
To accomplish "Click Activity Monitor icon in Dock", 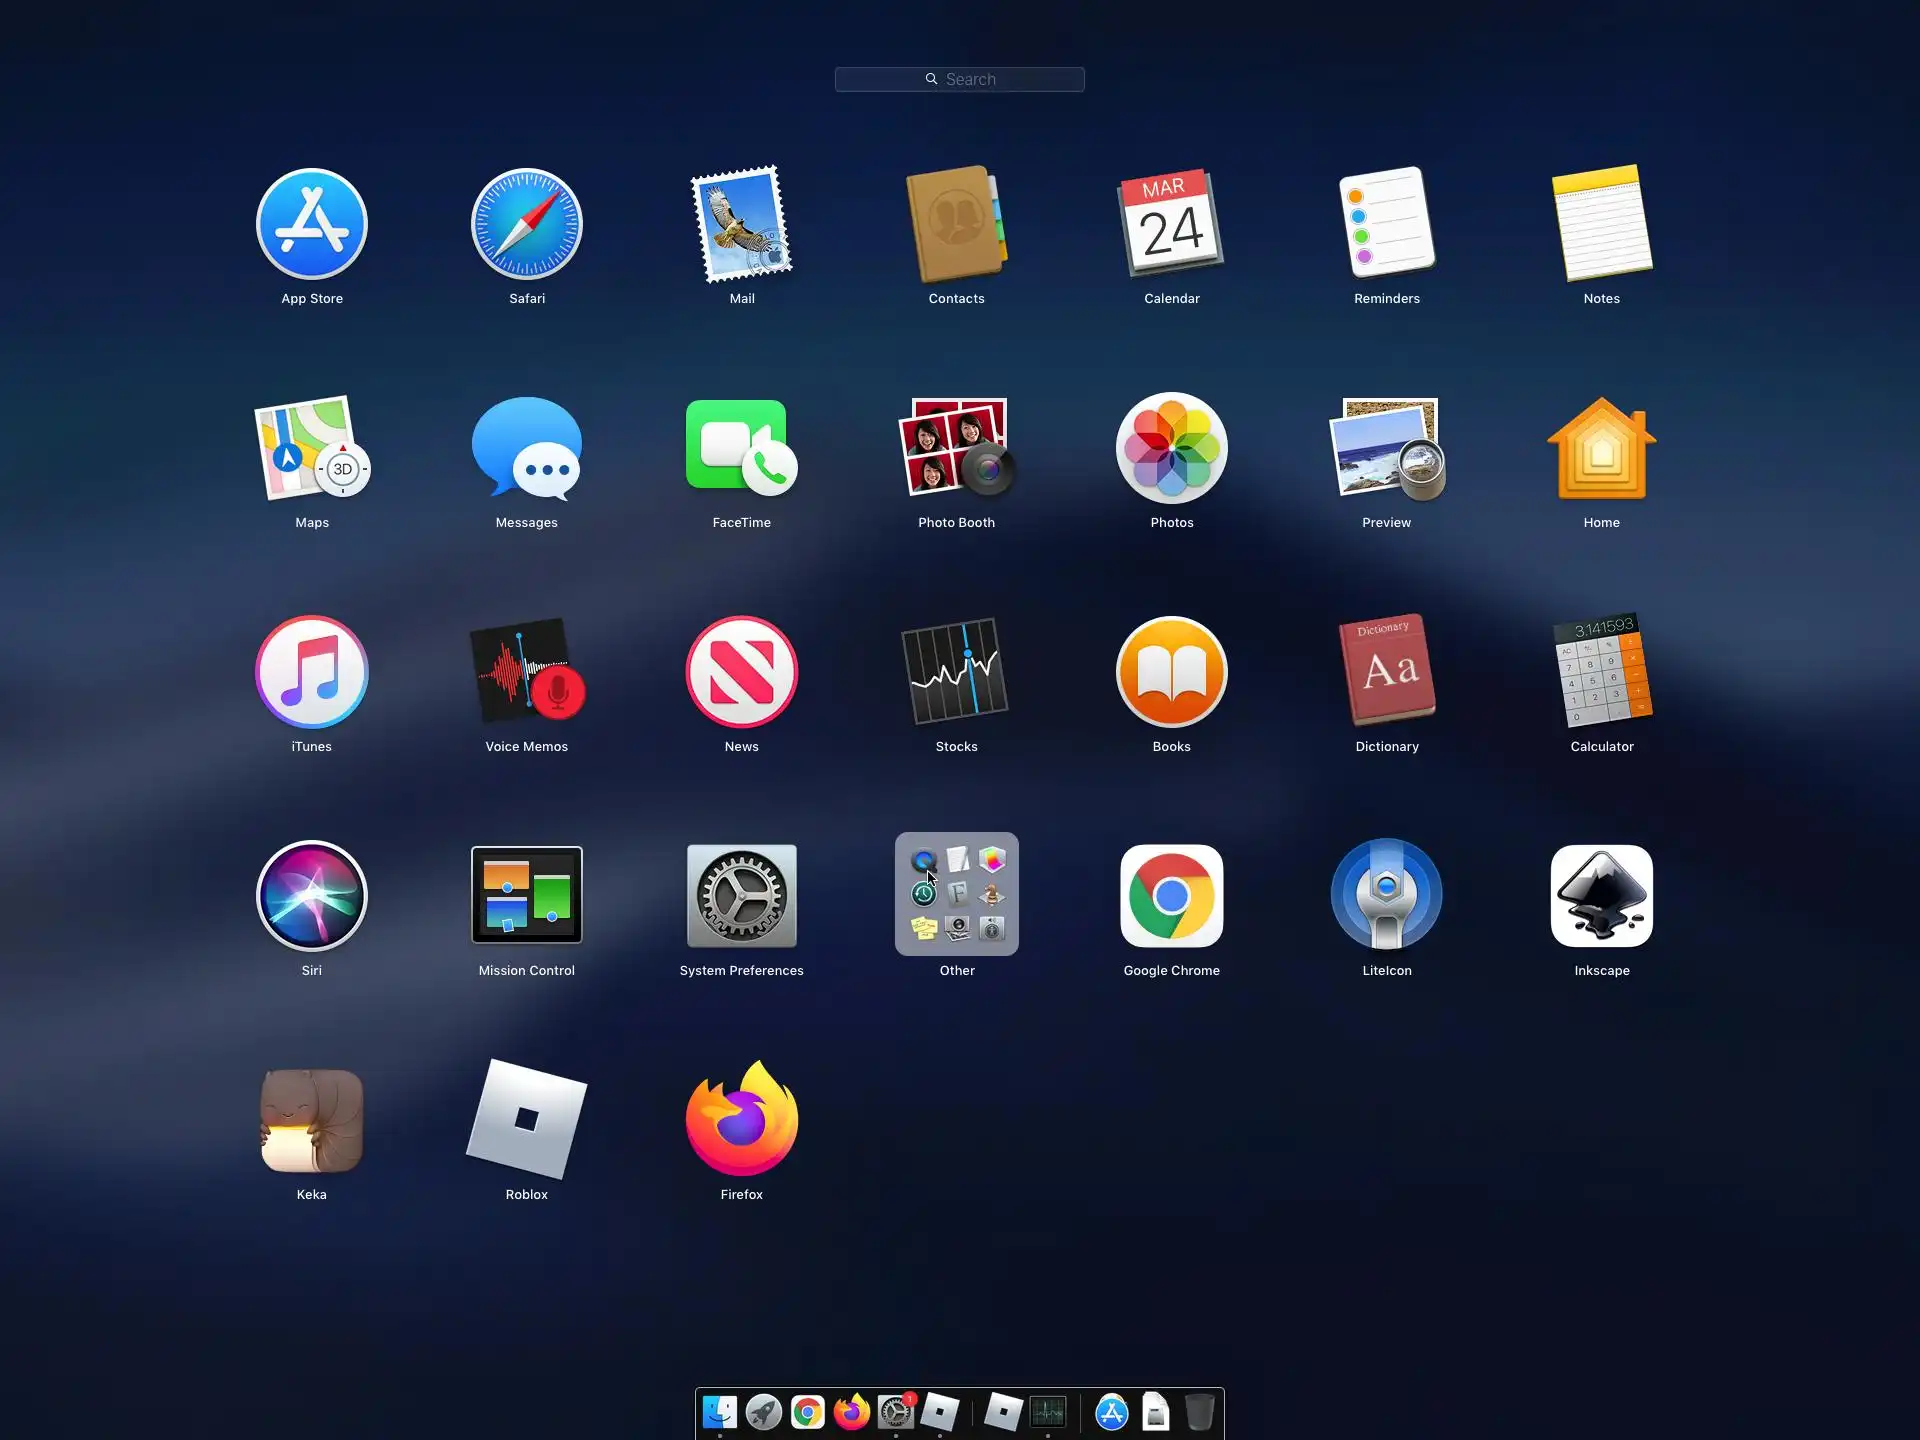I will coord(1047,1412).
